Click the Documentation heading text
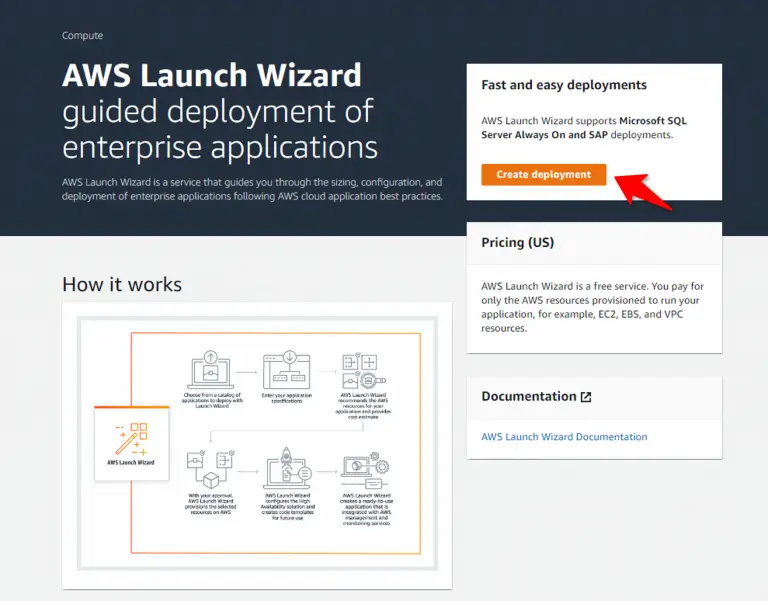This screenshot has height=601, width=768. [x=528, y=396]
